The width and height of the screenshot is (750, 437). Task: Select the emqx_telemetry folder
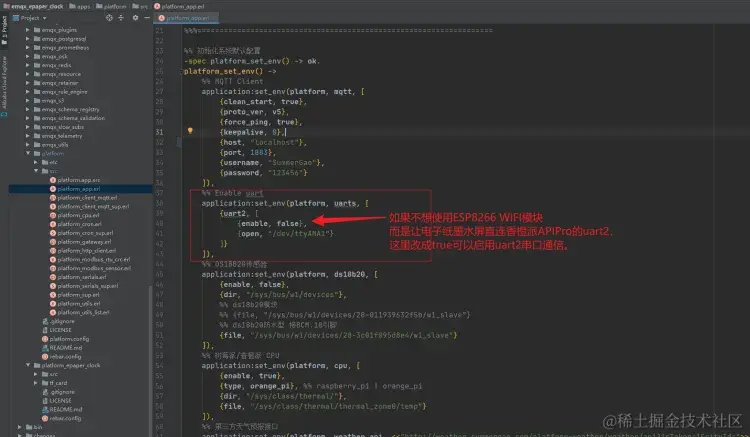tap(58, 136)
